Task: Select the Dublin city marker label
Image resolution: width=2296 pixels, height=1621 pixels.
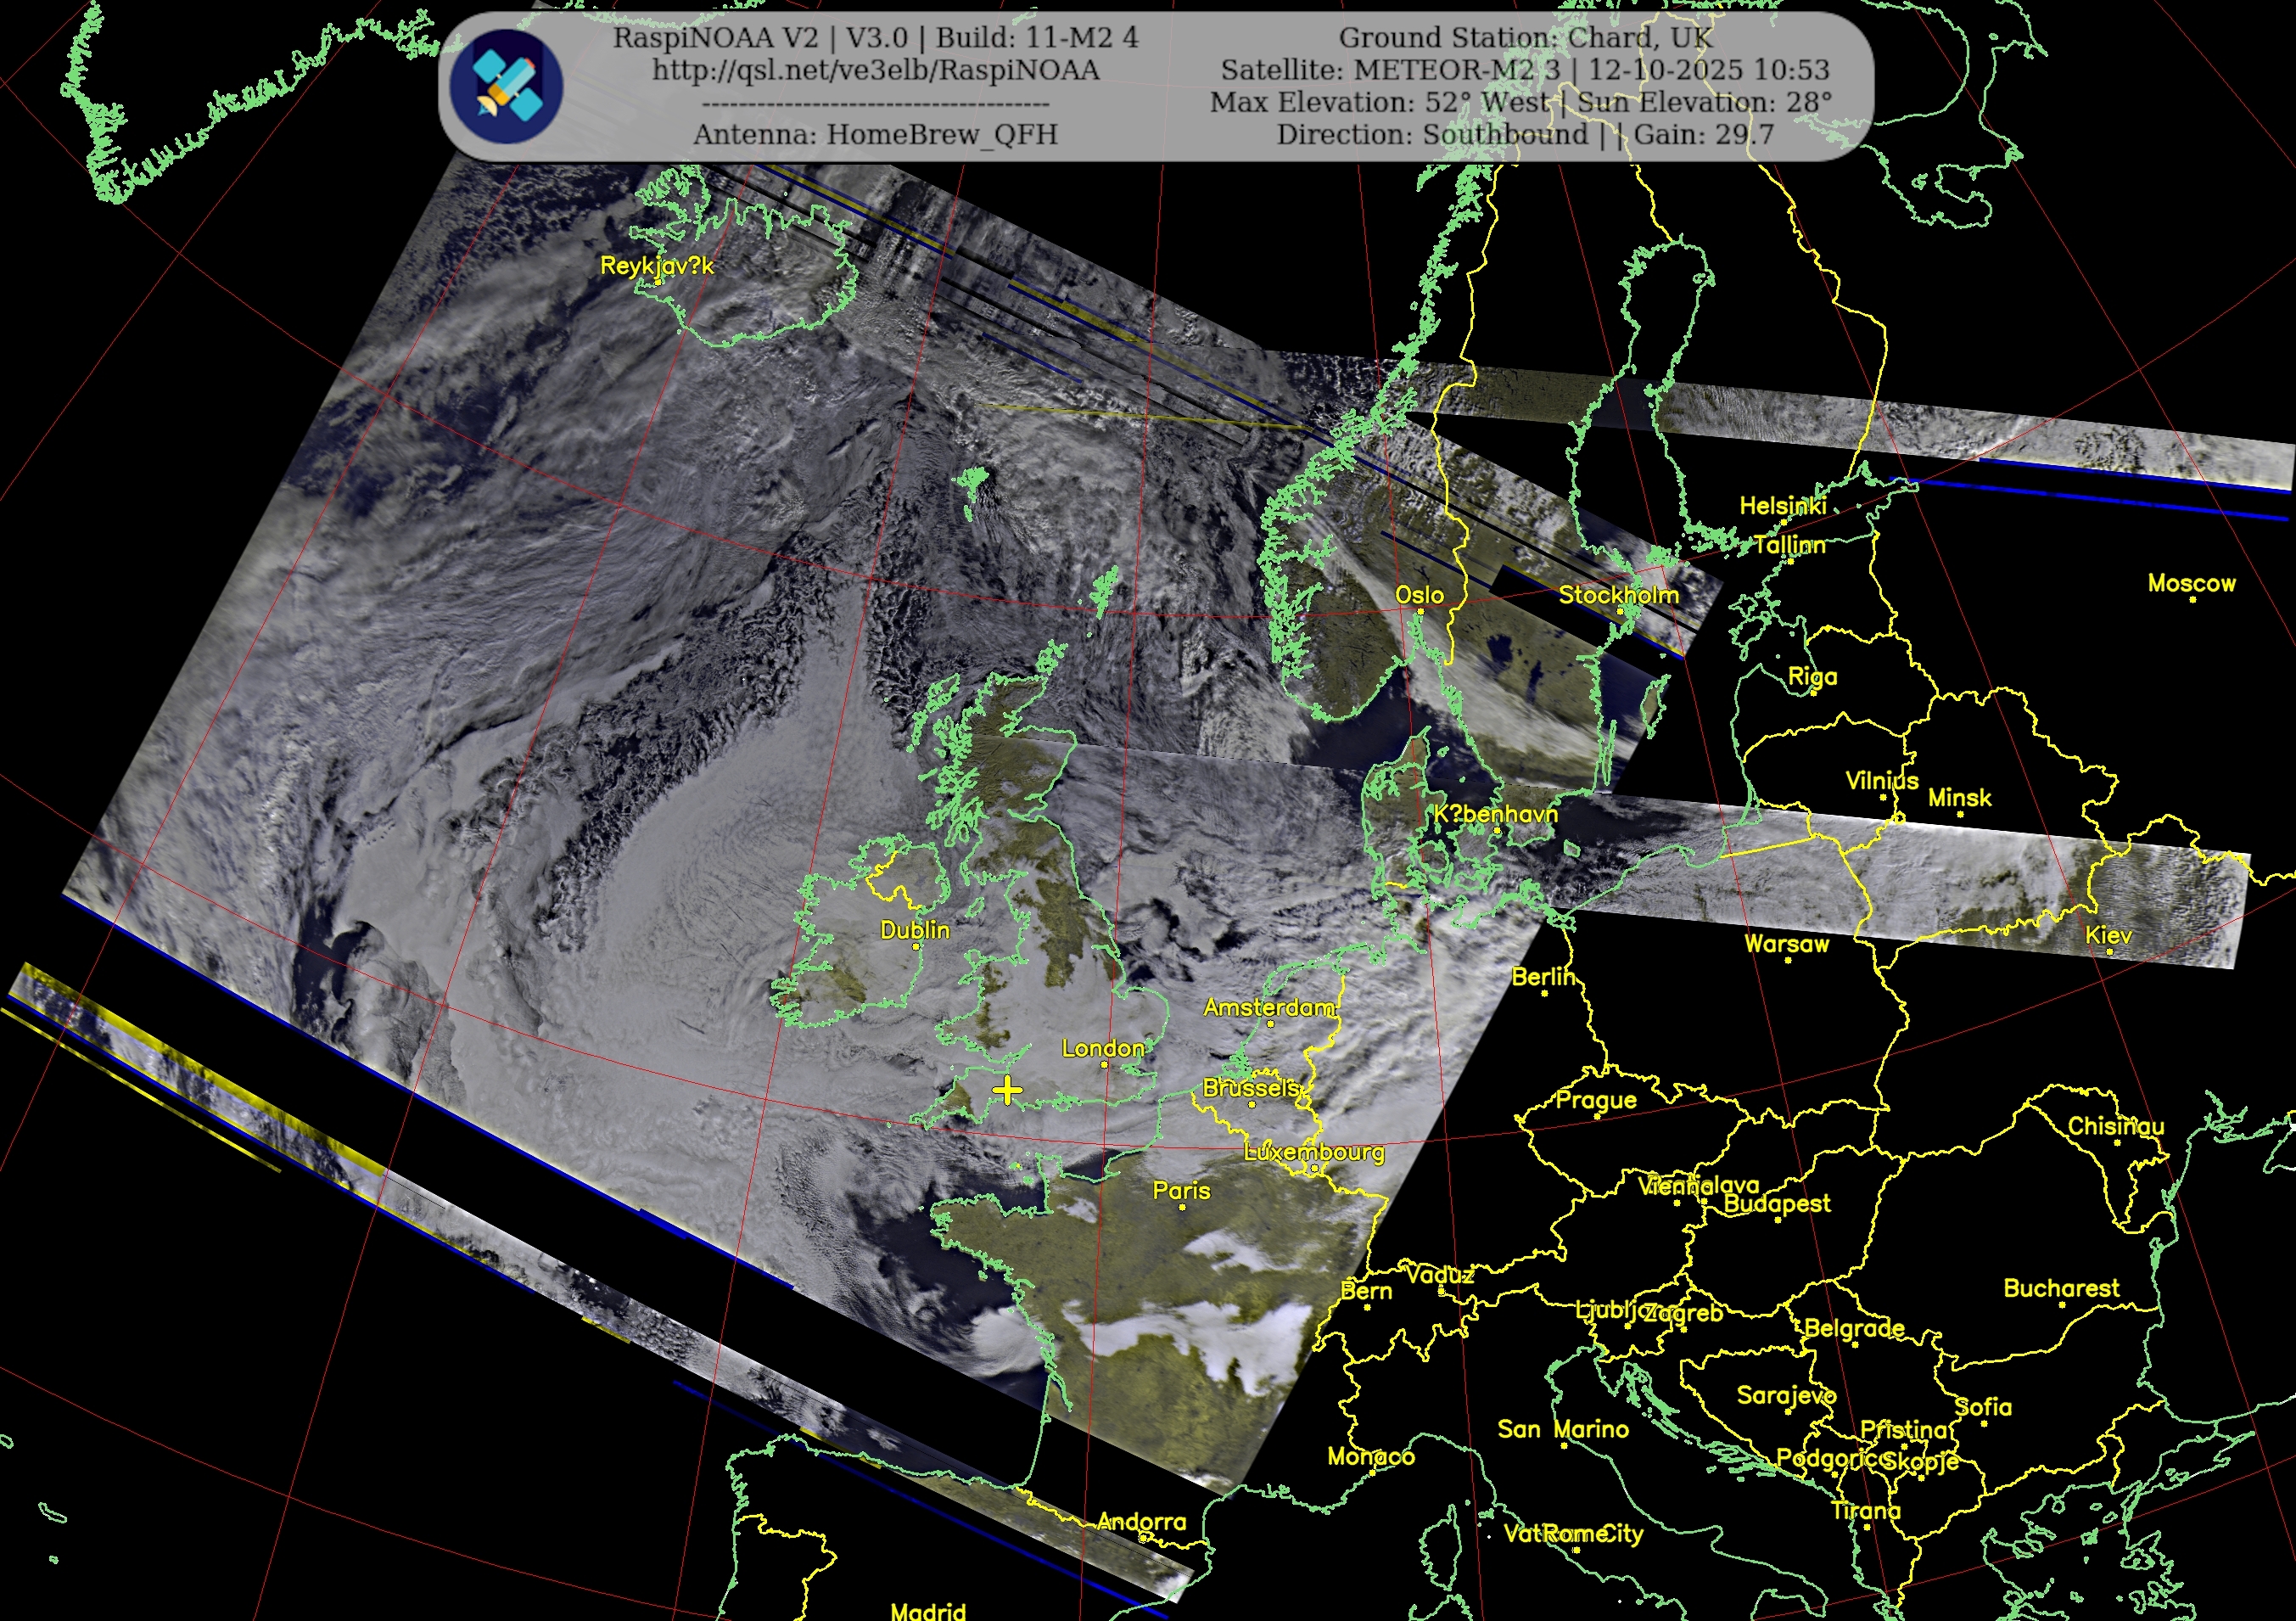Action: (x=914, y=930)
